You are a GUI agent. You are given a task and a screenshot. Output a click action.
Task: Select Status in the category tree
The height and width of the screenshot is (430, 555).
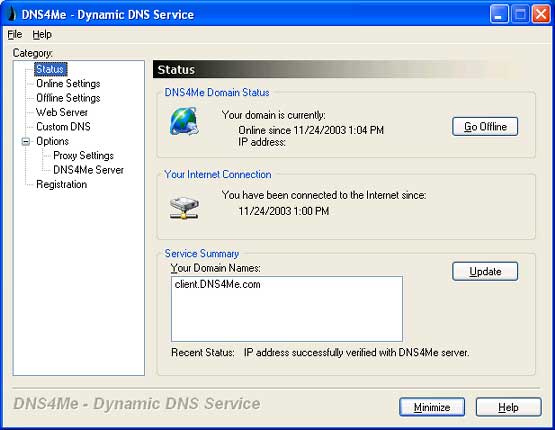tap(50, 69)
